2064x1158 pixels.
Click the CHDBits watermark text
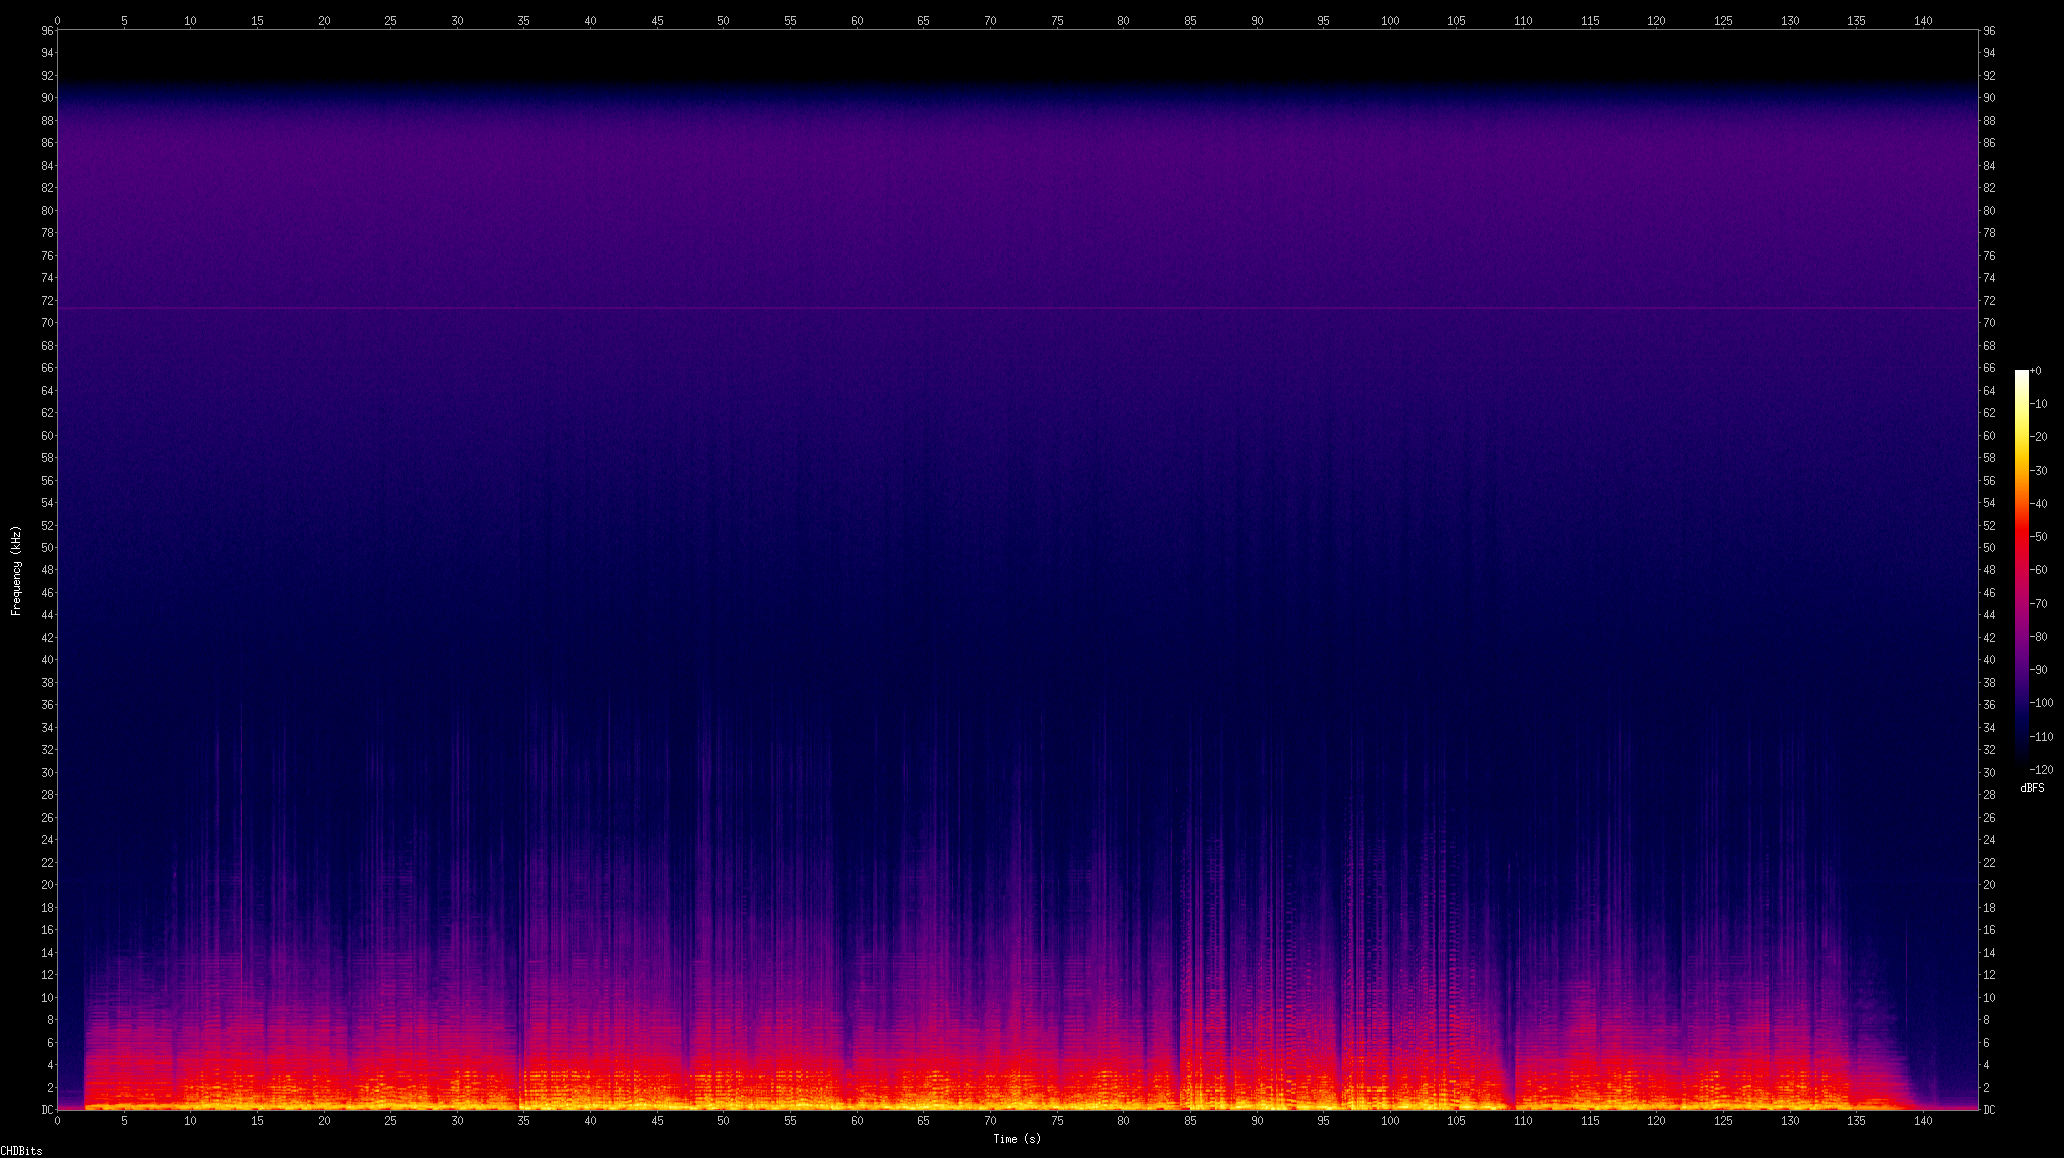[x=21, y=1151]
